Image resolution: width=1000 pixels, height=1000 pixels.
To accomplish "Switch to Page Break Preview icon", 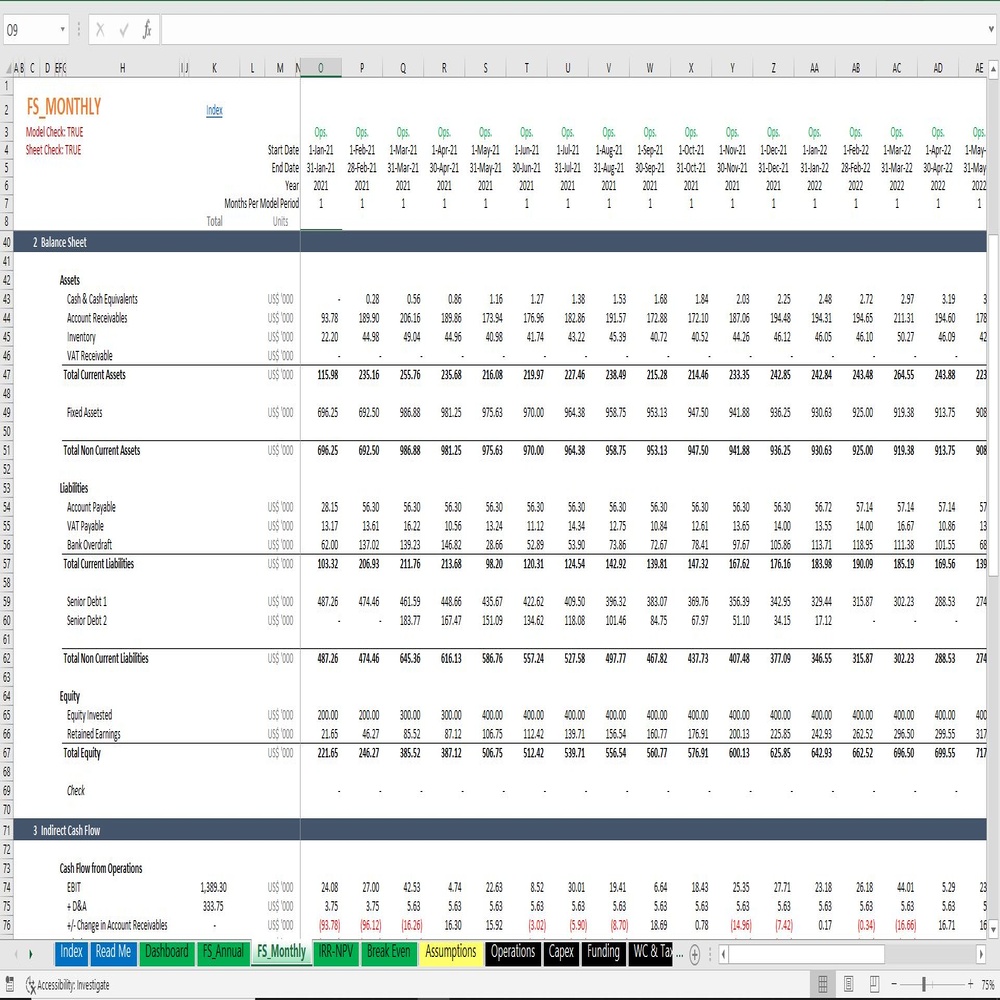I will click(x=874, y=983).
